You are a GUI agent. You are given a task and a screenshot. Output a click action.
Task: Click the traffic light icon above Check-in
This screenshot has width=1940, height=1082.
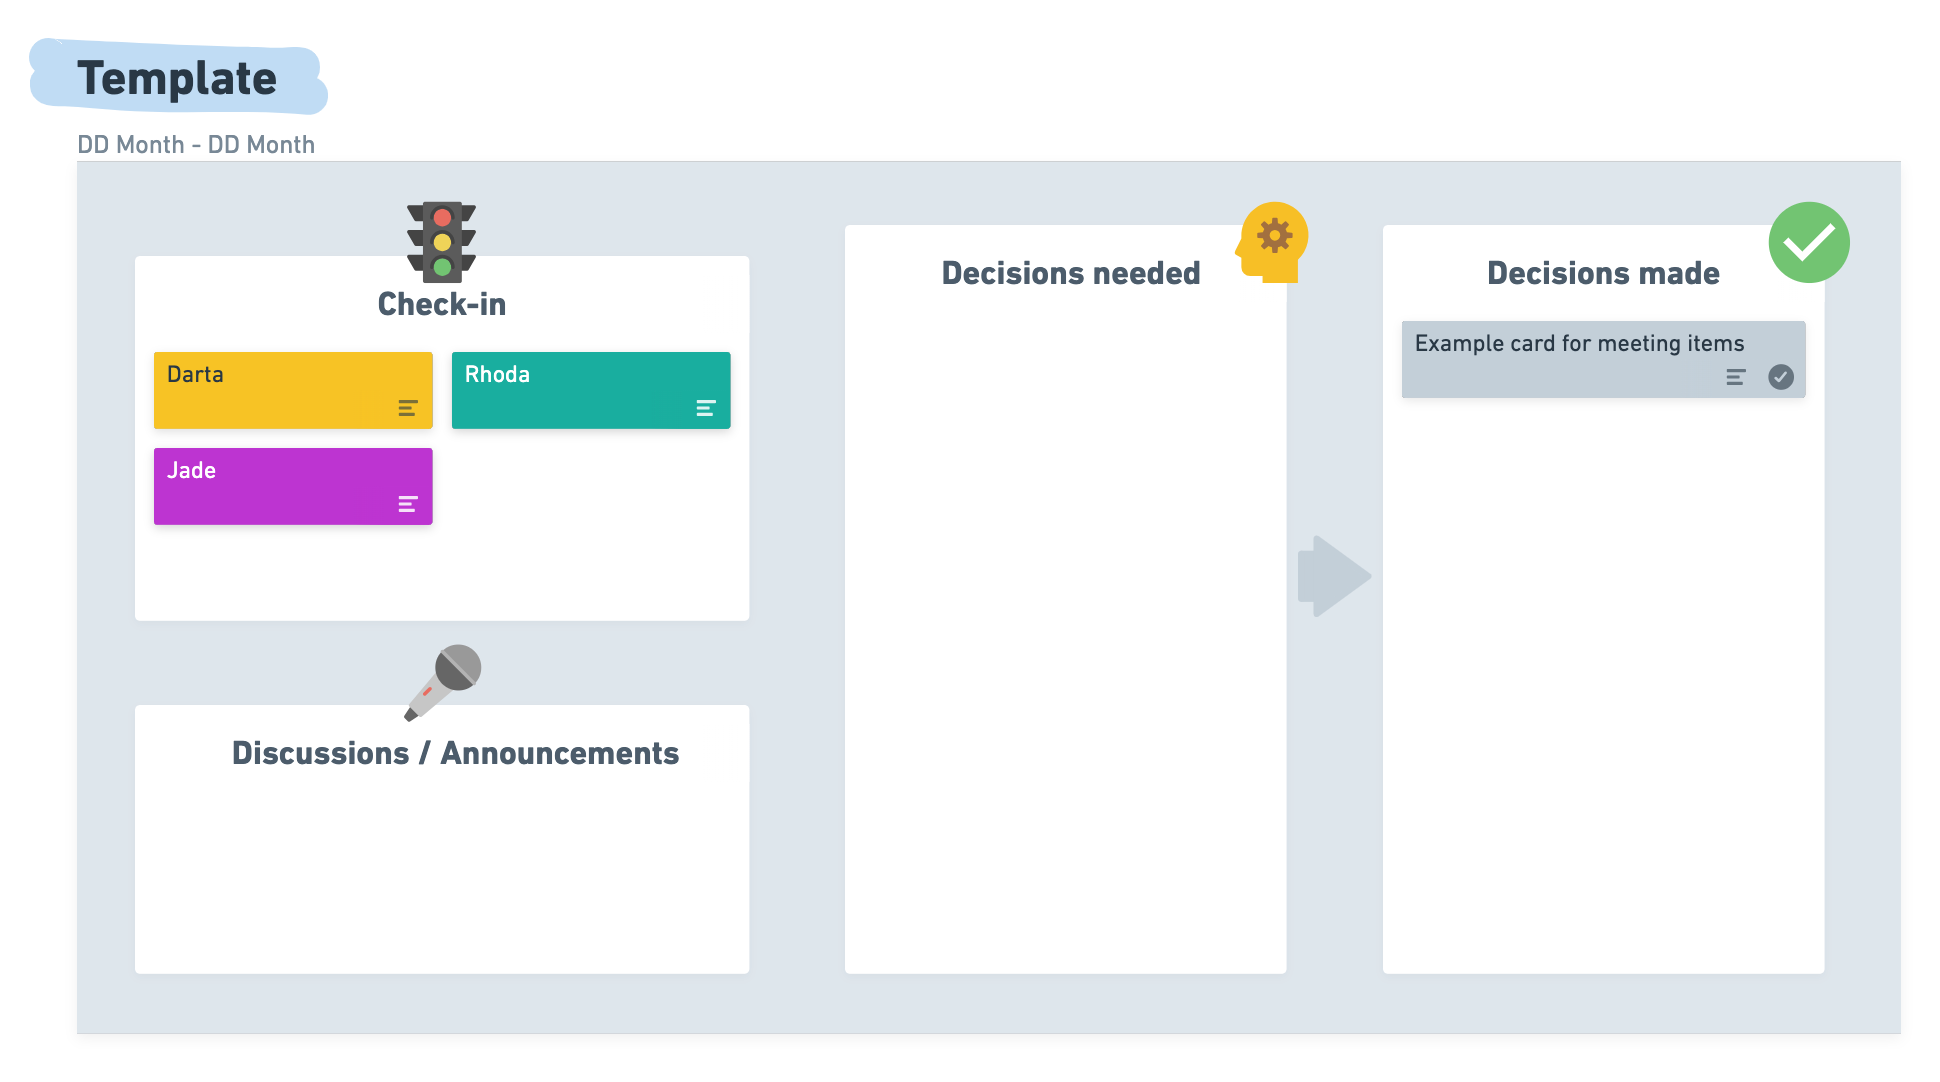pos(441,242)
